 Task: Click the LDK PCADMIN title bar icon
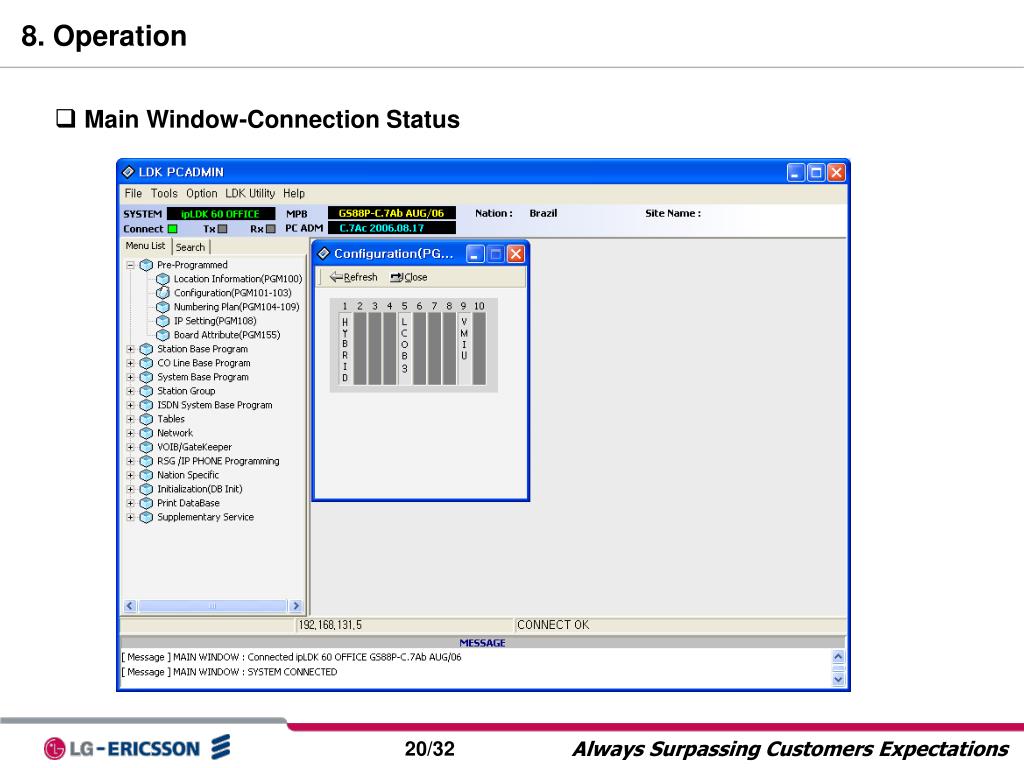coord(128,172)
